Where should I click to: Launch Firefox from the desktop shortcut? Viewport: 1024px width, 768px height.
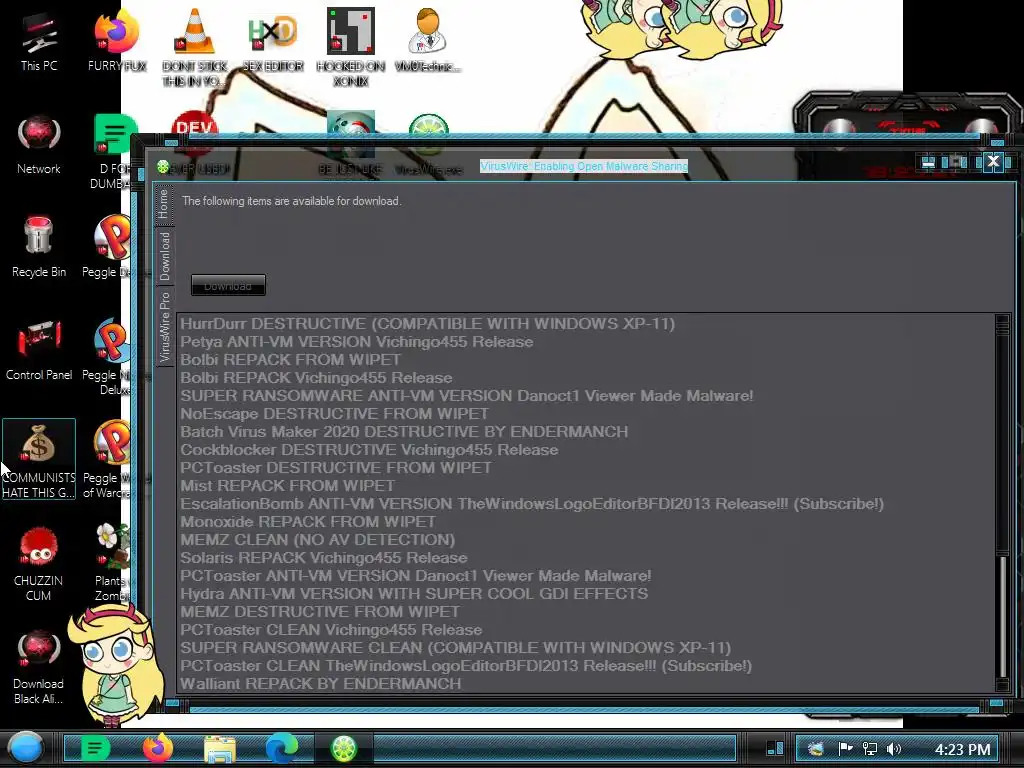coord(117,40)
